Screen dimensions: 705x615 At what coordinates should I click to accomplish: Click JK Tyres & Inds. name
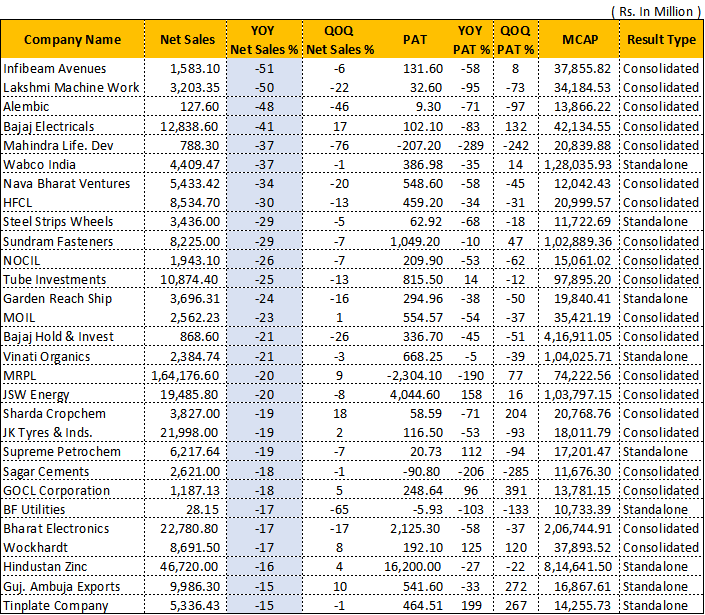48,432
